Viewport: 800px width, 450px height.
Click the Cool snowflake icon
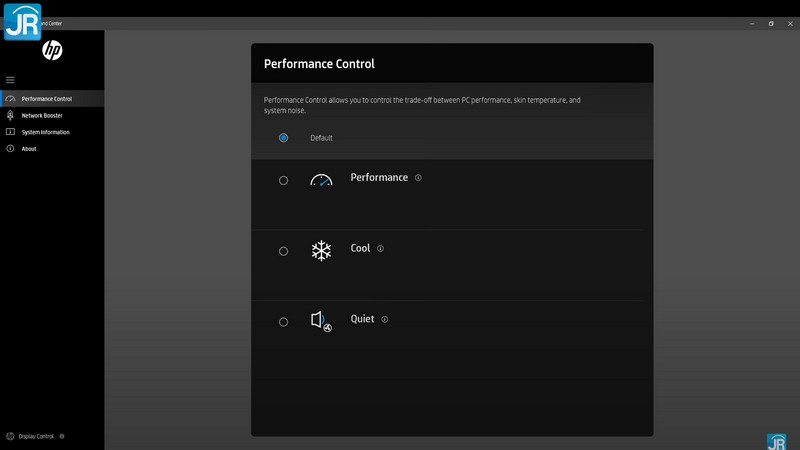[x=321, y=251]
